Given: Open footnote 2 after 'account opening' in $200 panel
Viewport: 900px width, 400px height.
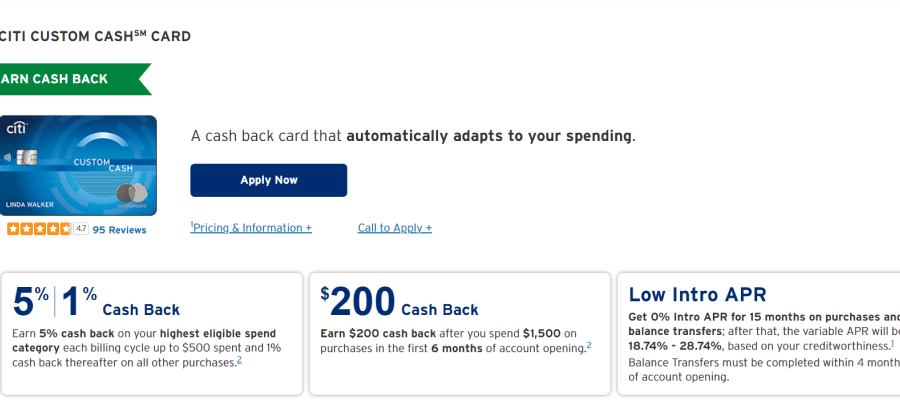Looking at the screenshot, I should tap(589, 345).
